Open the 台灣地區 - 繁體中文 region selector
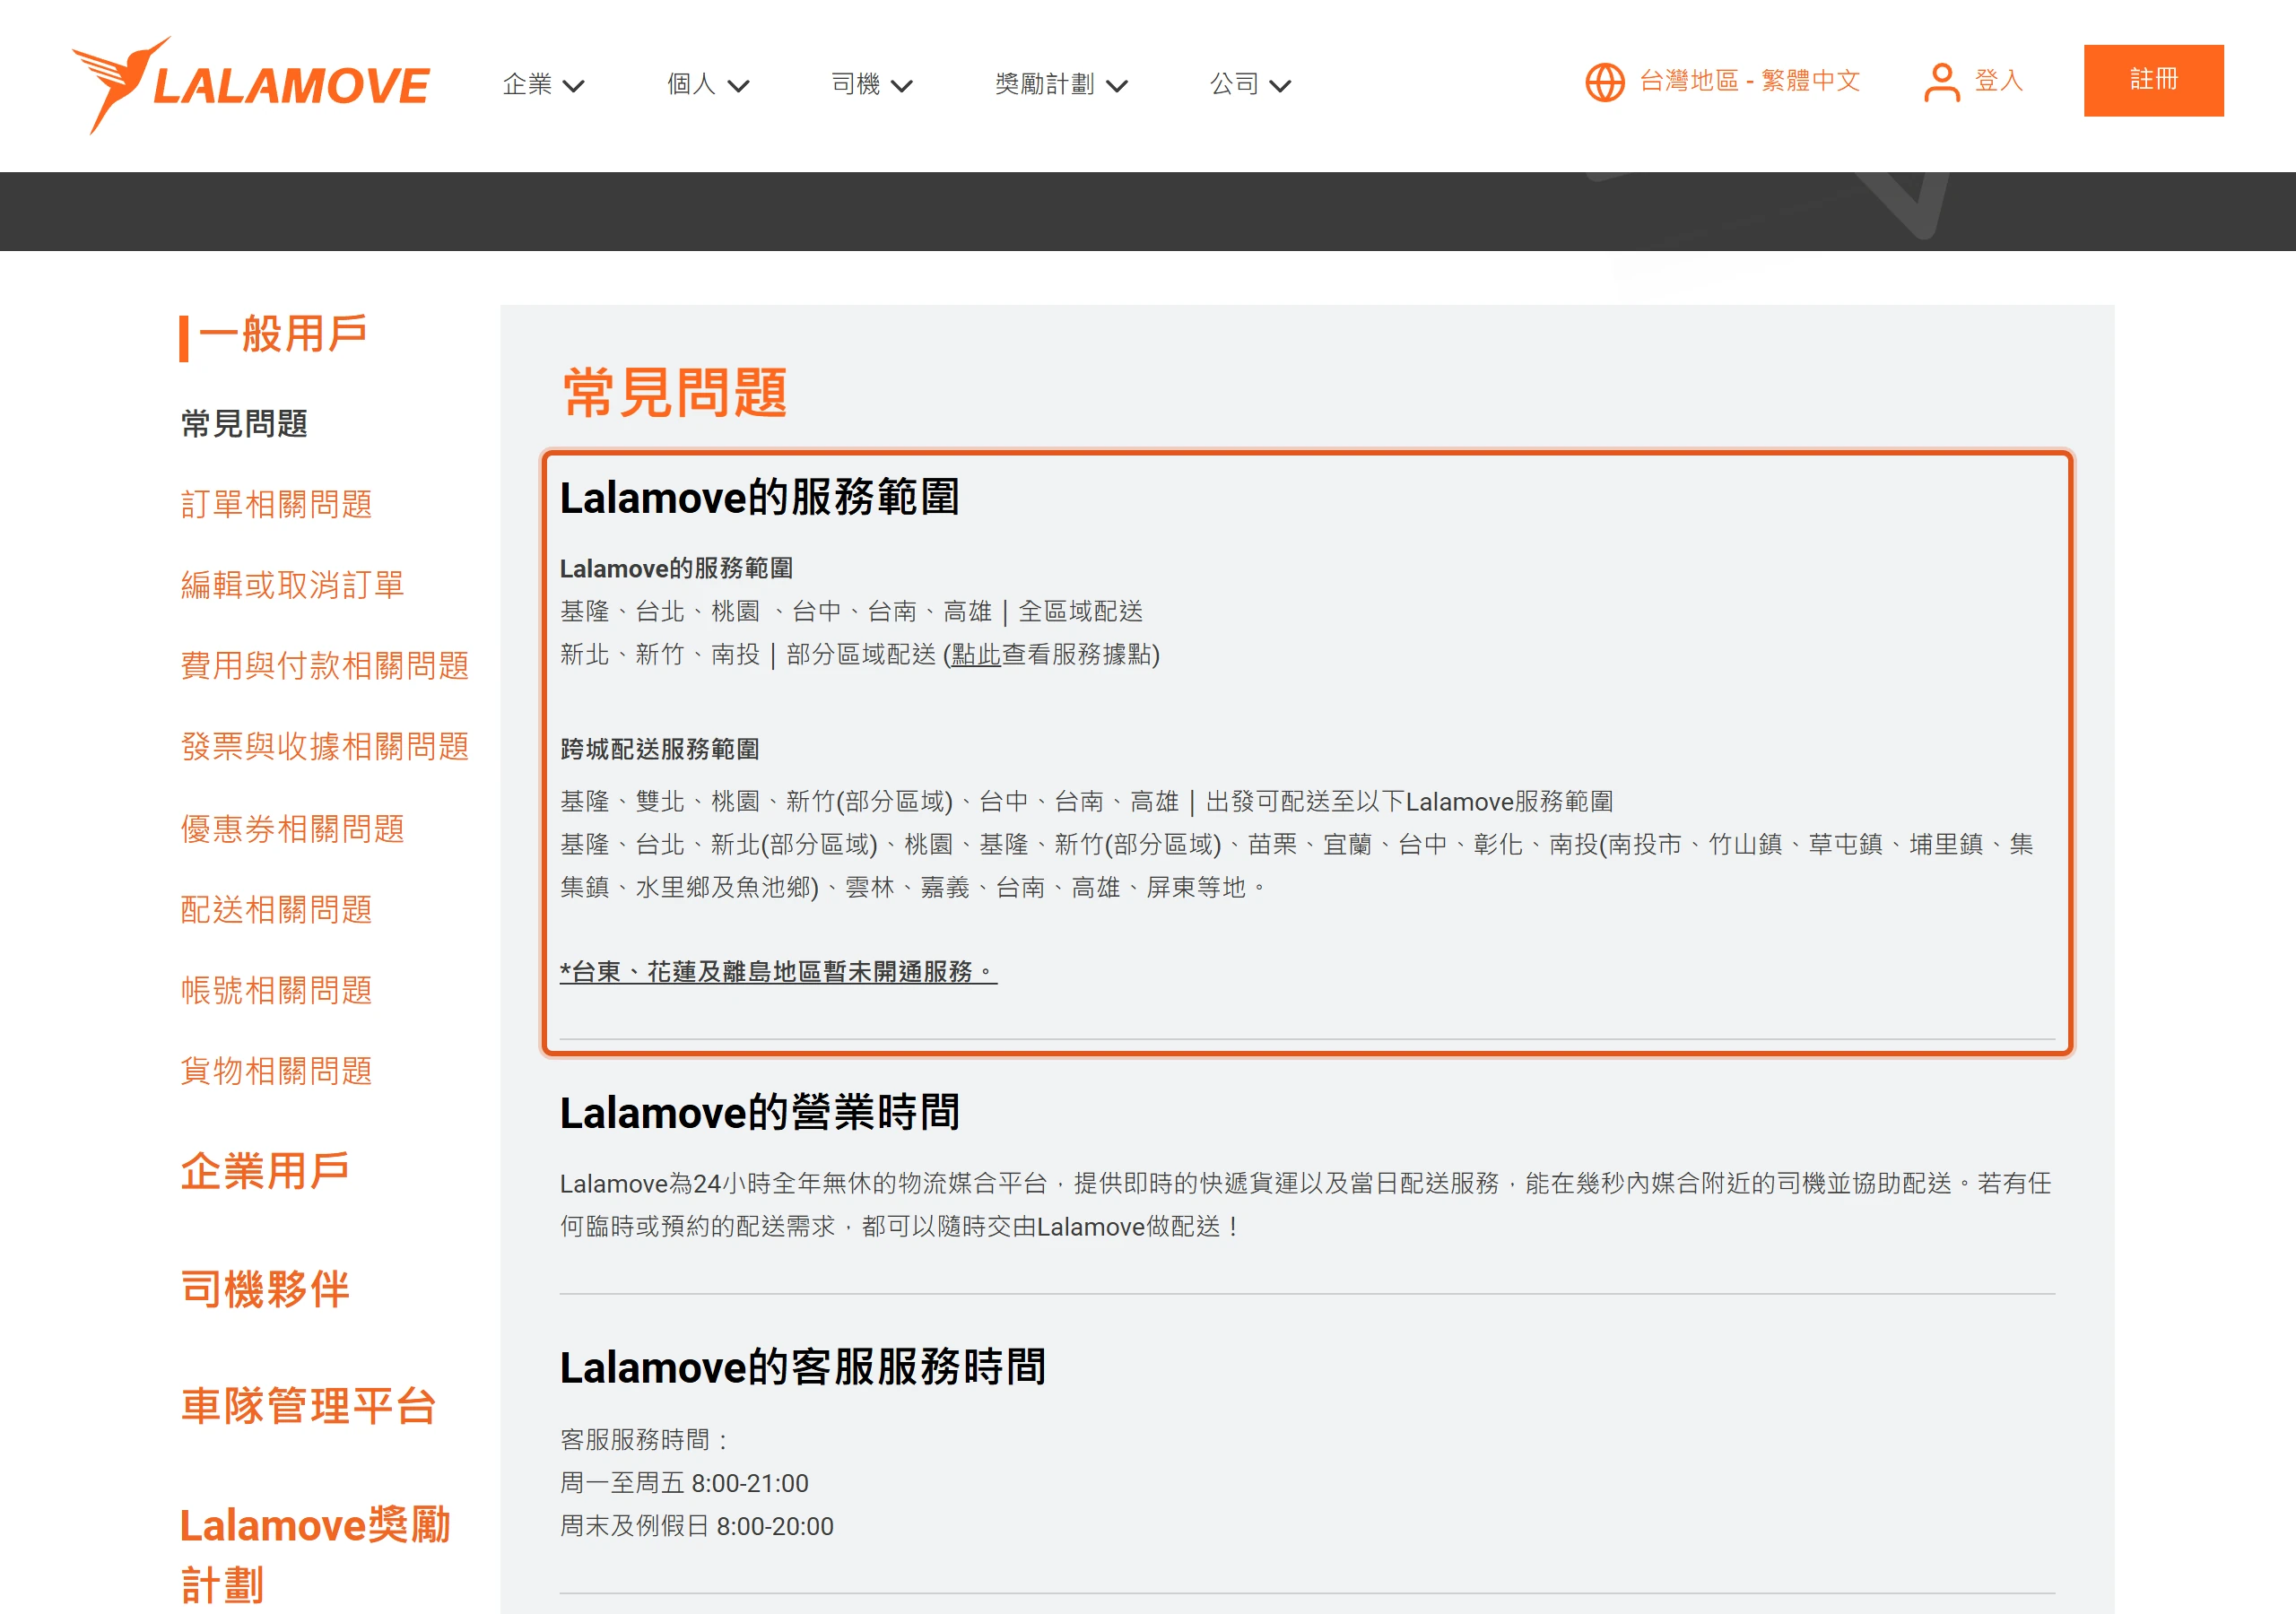Viewport: 2296px width, 1614px height. click(1749, 81)
